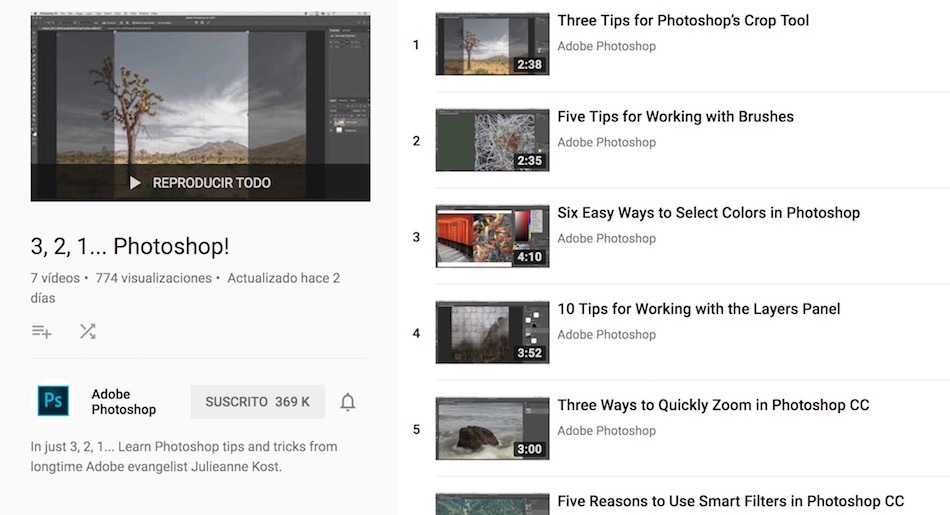
Task: Click Adobe Photoshop channel under Layers Panel video
Action: click(x=606, y=334)
